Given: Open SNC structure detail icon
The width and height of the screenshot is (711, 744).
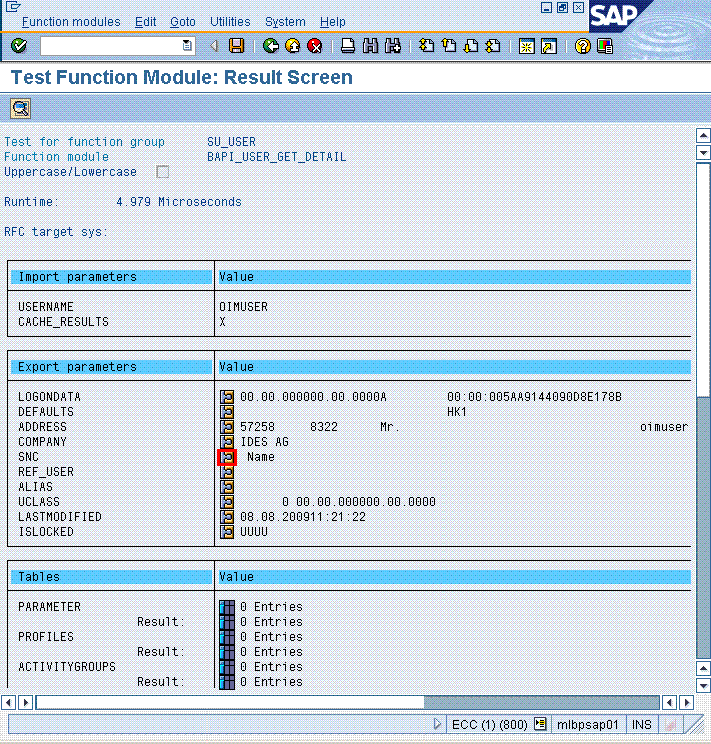Looking at the screenshot, I should pyautogui.click(x=227, y=457).
